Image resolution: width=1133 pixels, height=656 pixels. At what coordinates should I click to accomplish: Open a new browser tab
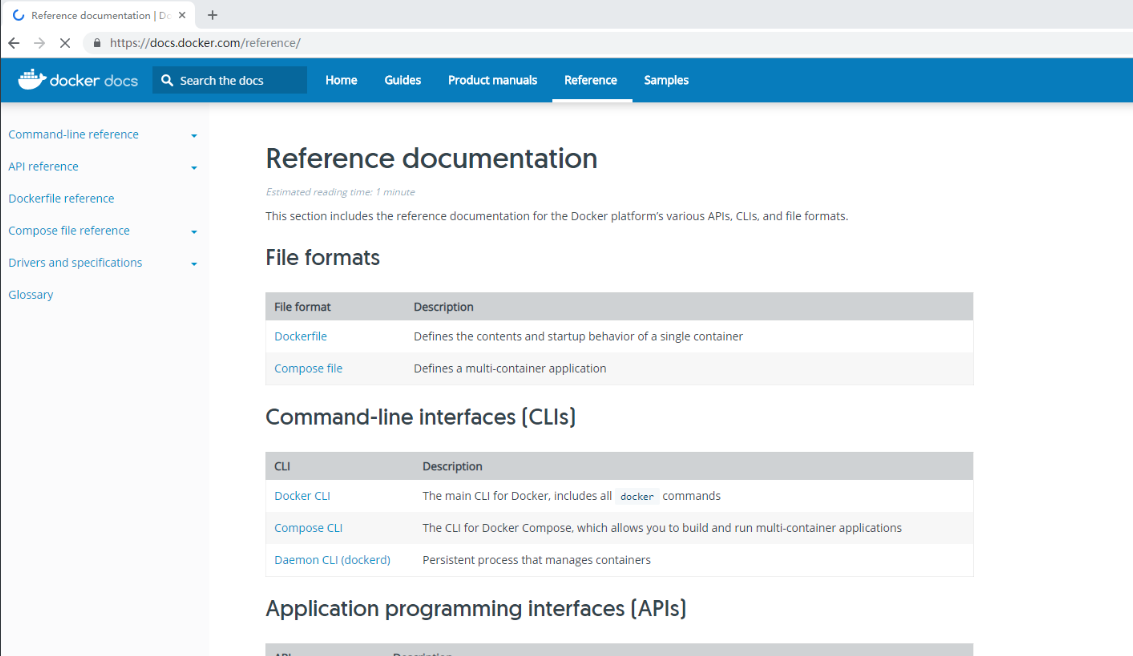tap(212, 15)
